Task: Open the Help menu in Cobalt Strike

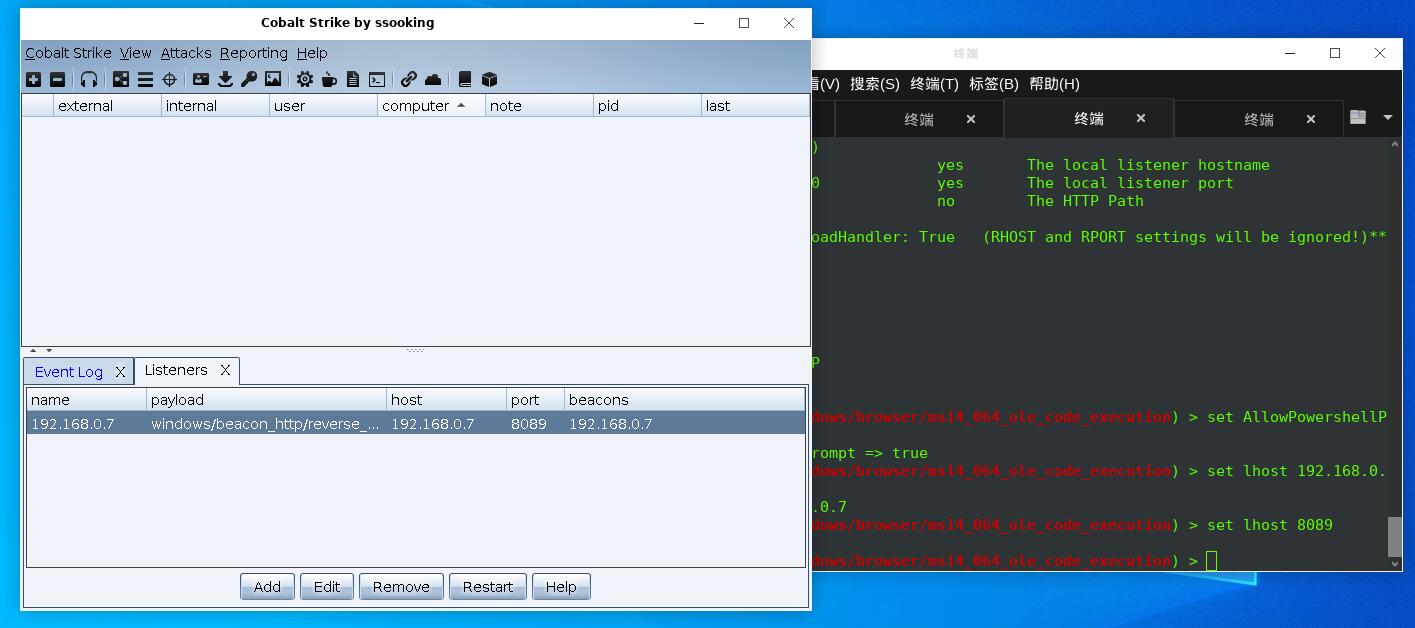Action: point(312,53)
